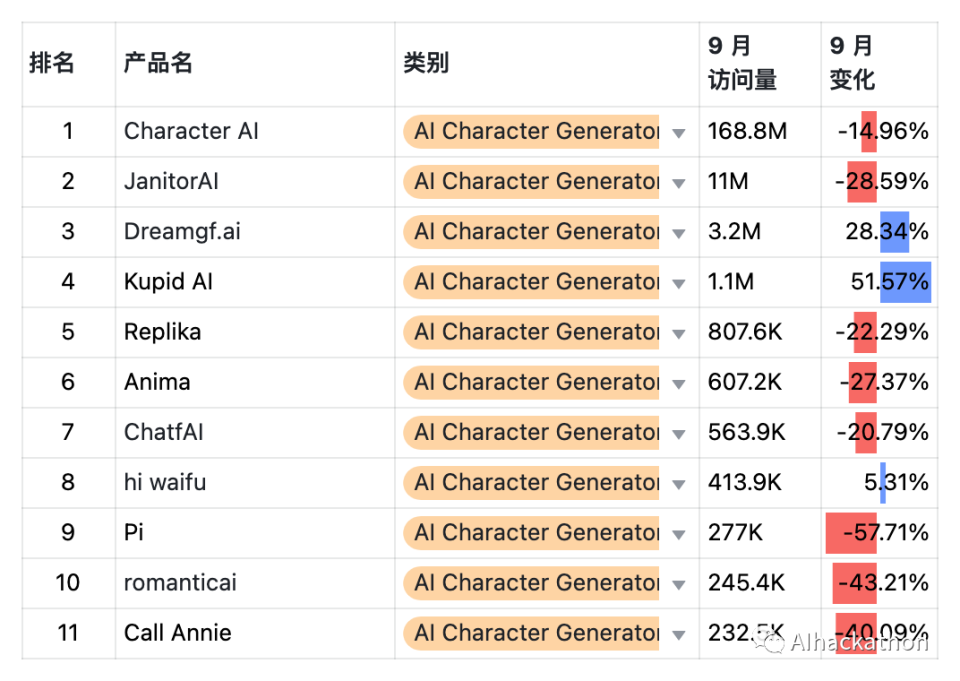Image resolution: width=960 pixels, height=681 pixels.
Task: Select the hi waifu product cell
Action: click(165, 483)
